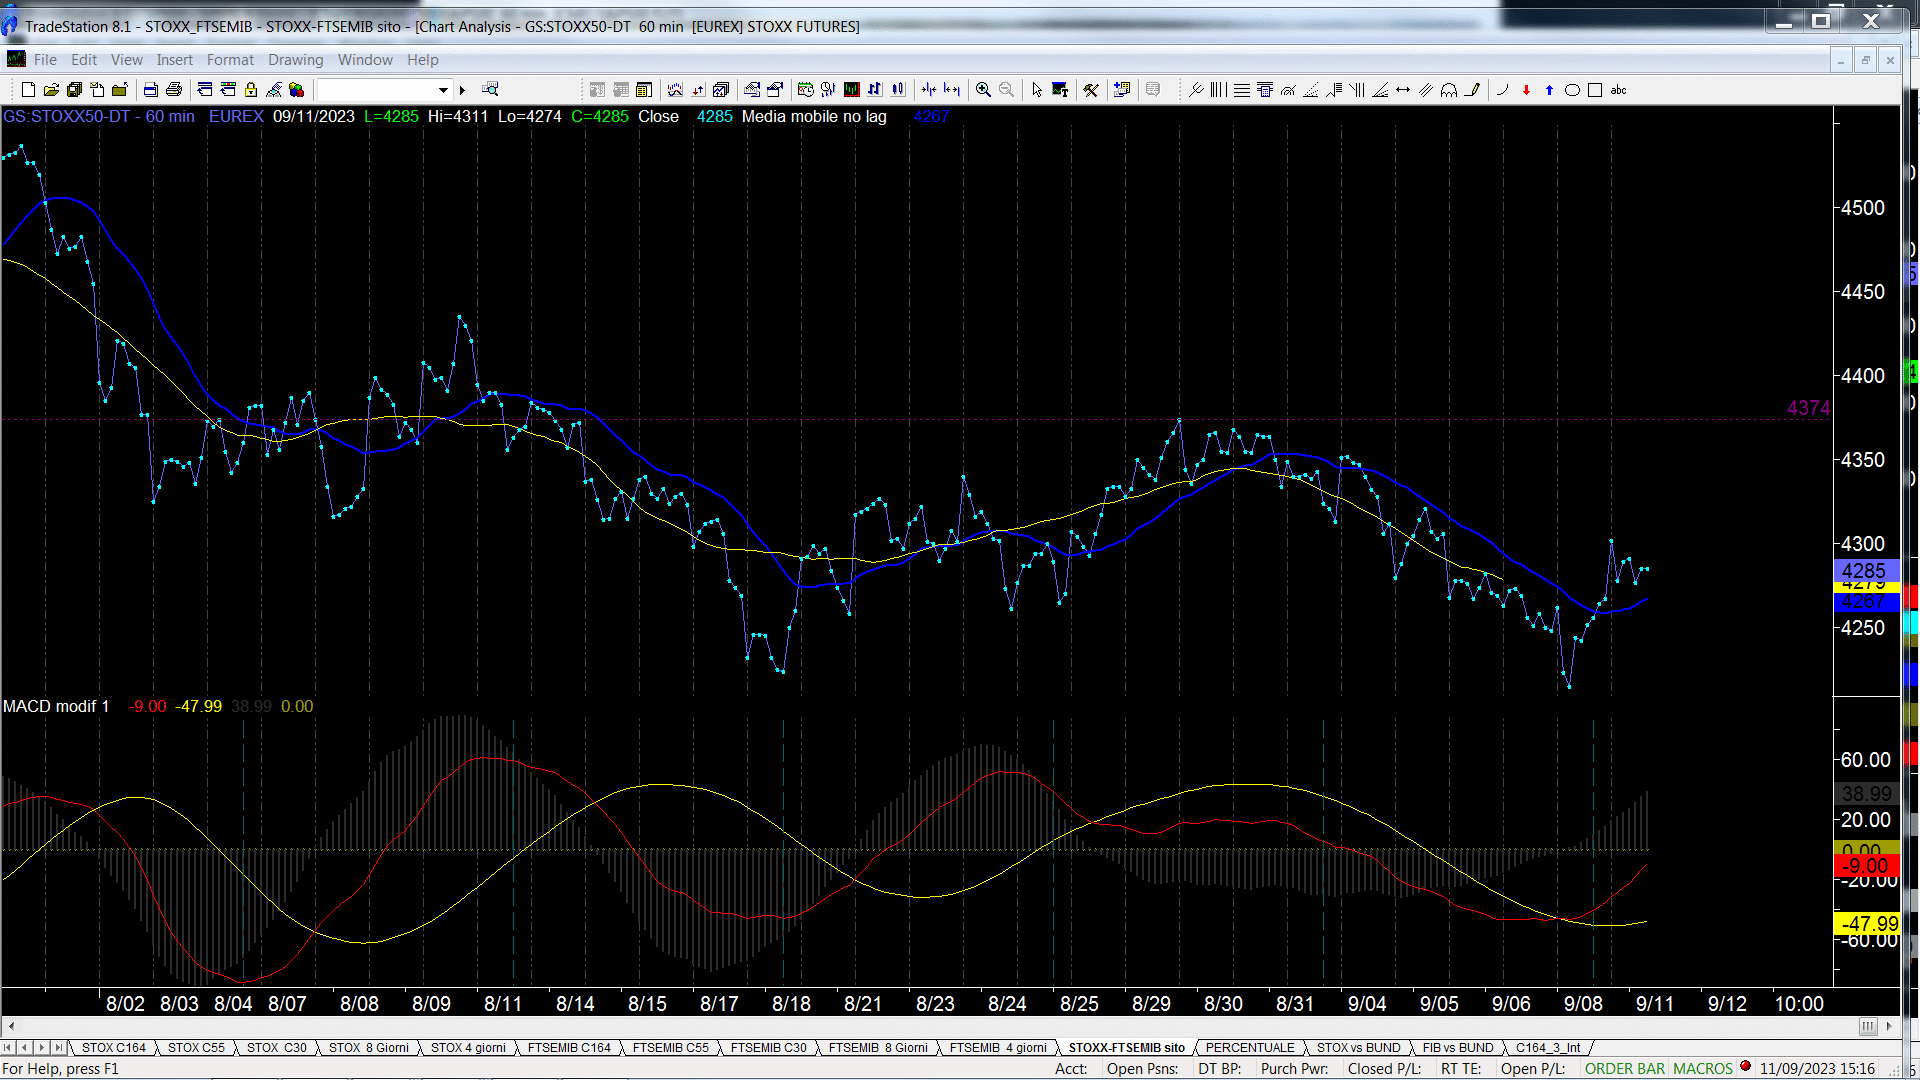Image resolution: width=1920 pixels, height=1080 pixels.
Task: Switch to the C164_3_Int tab
Action: pos(1548,1048)
